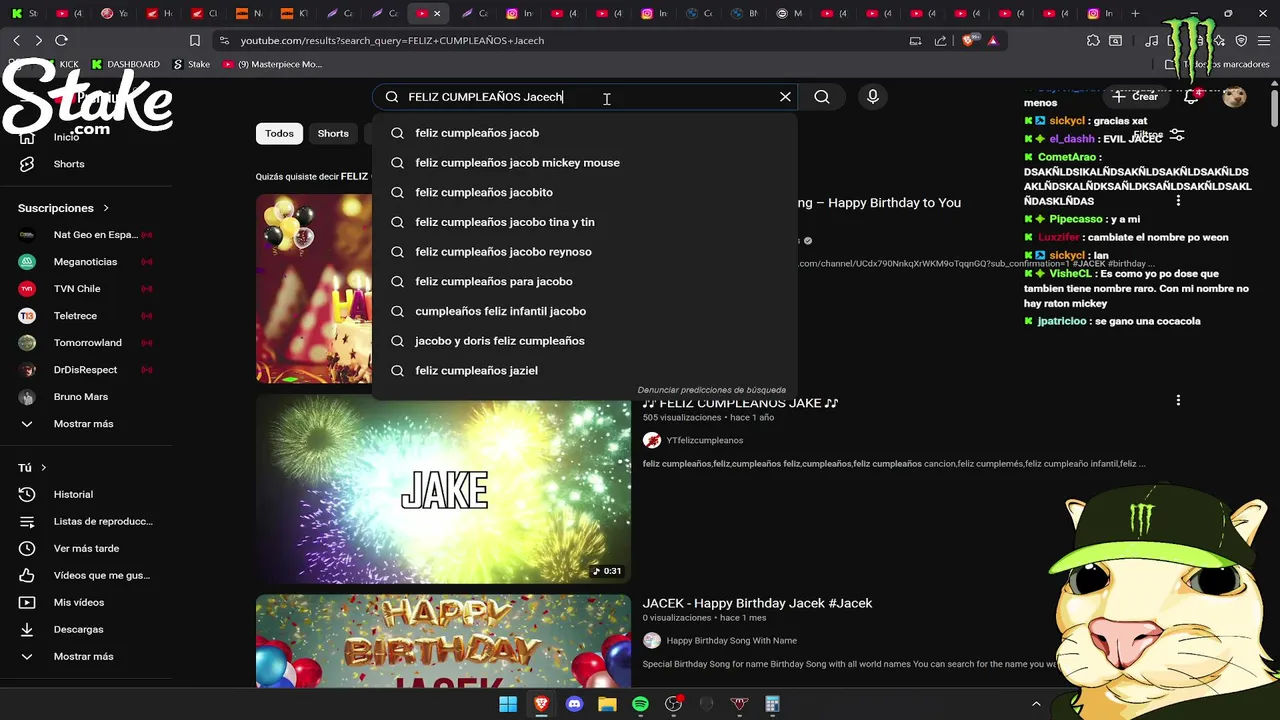Open the JAKE fireworks video thumbnail
This screenshot has width=1280, height=720.
443,490
